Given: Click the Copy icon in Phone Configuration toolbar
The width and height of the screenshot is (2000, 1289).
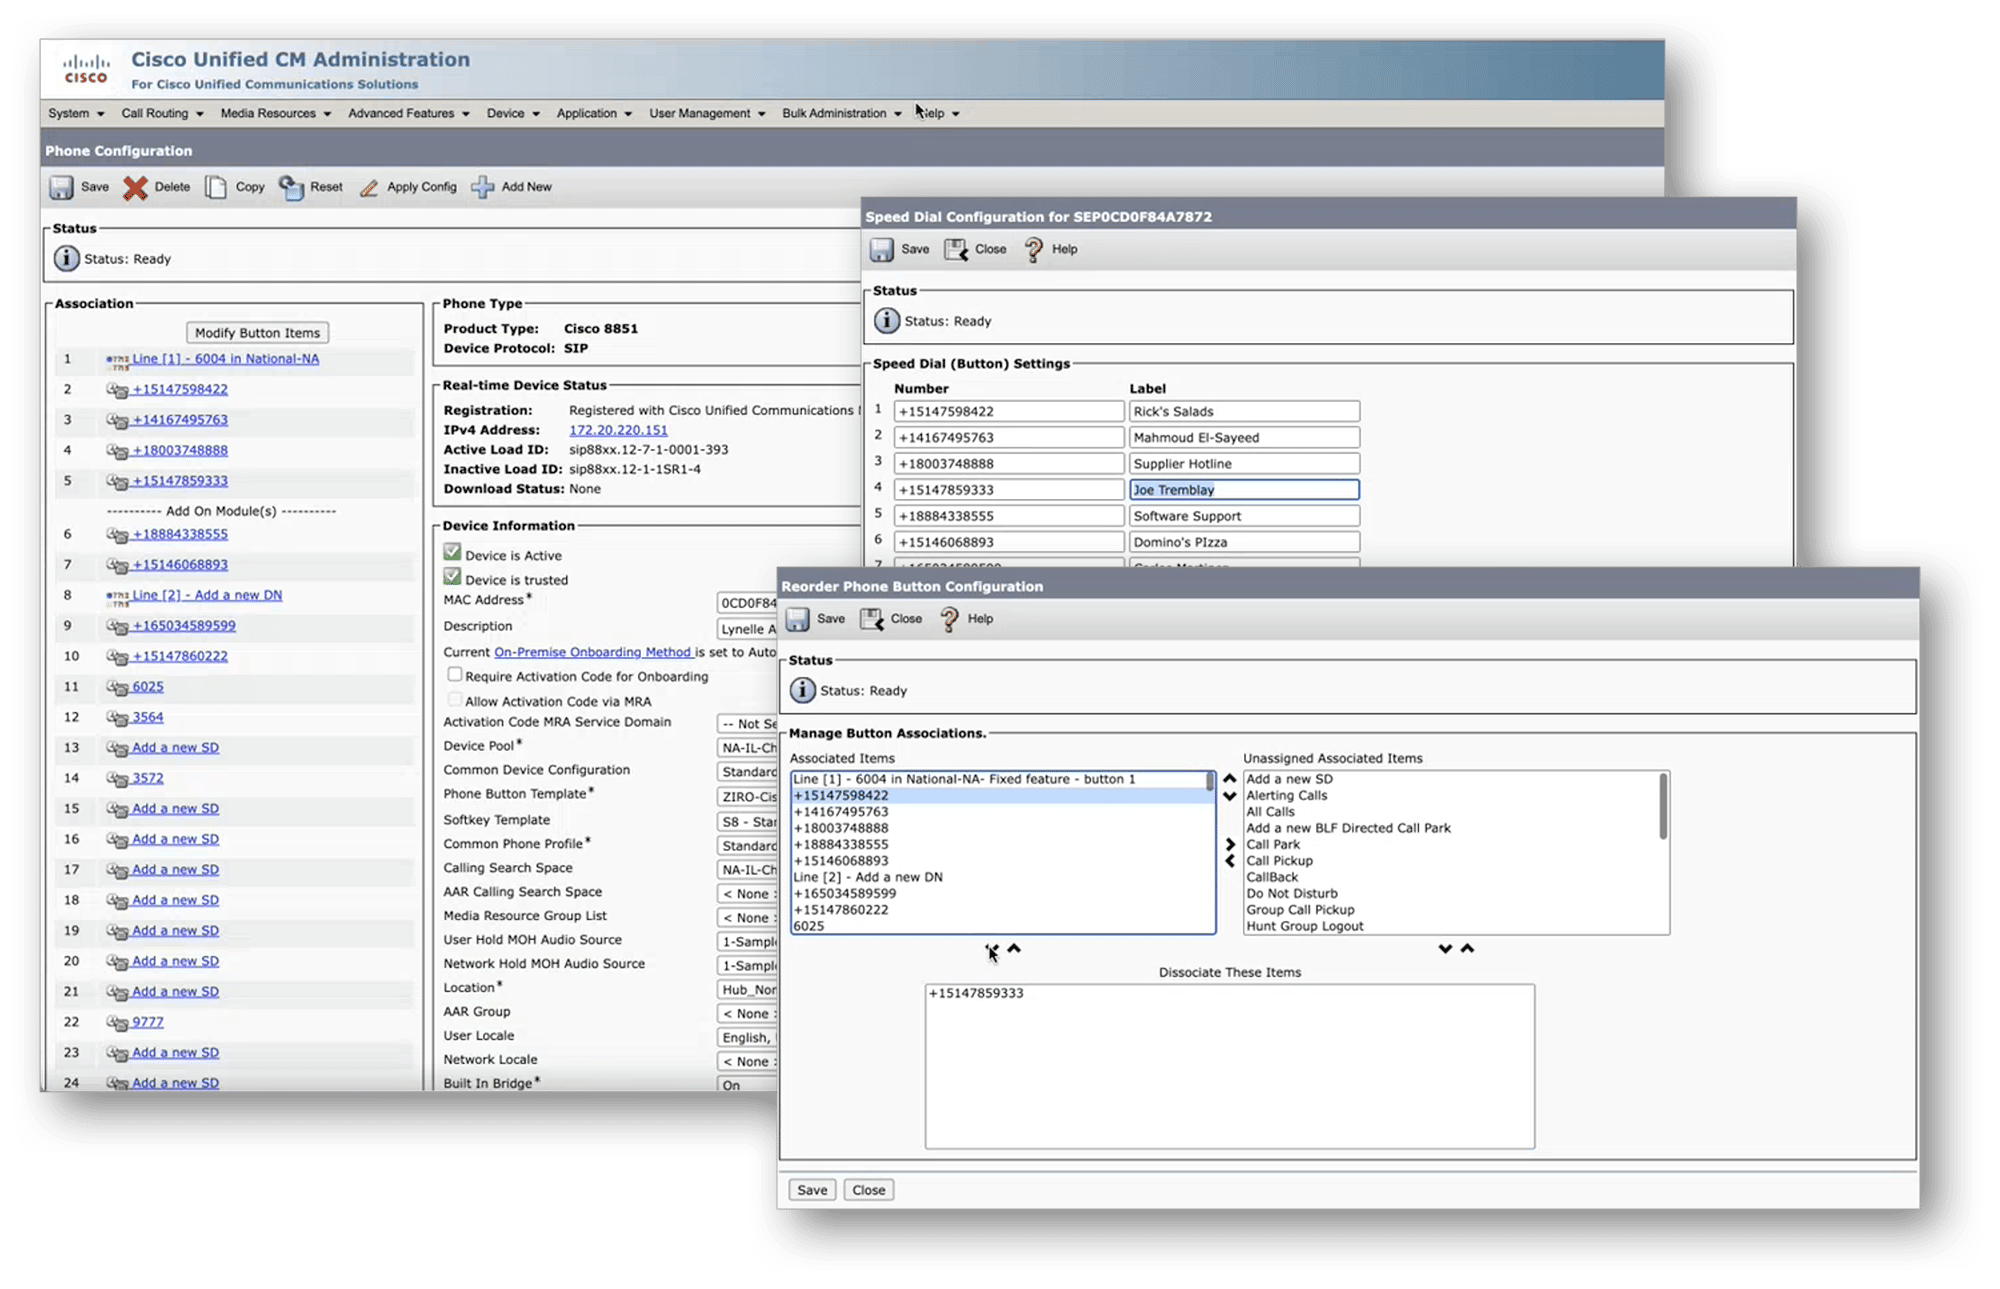Looking at the screenshot, I should (x=216, y=187).
